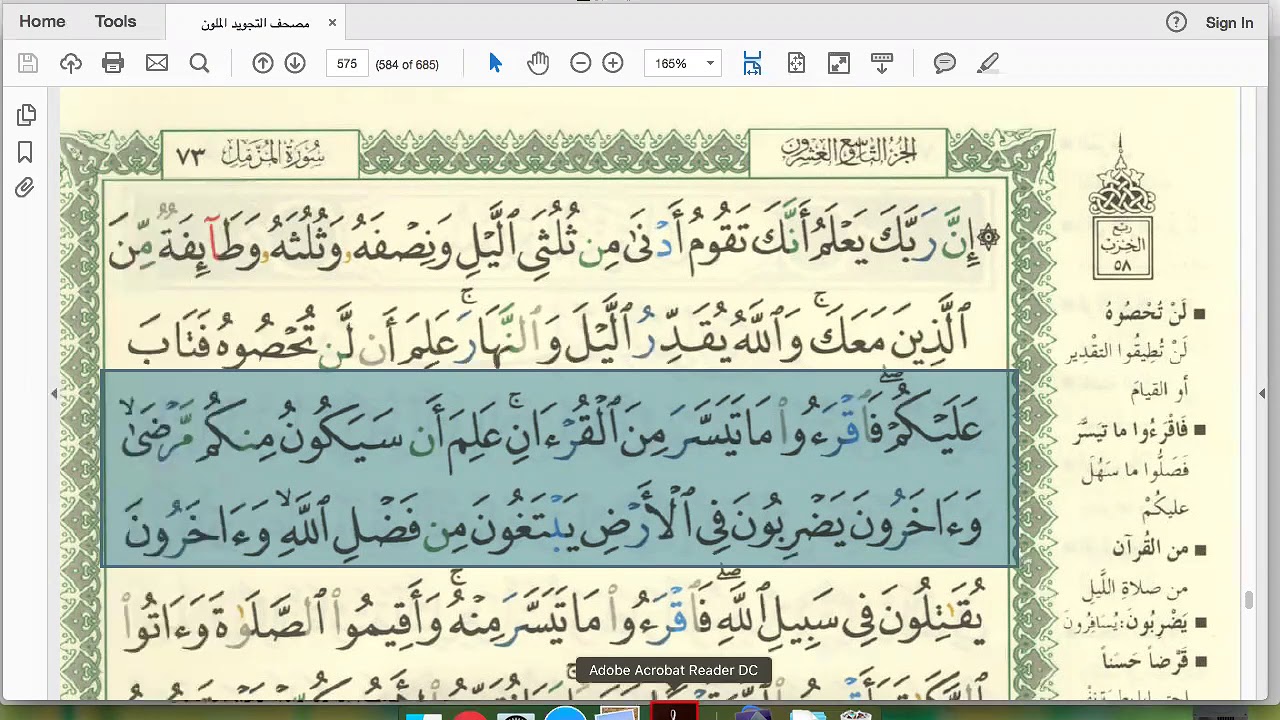Zoom out with the minus button
Image resolution: width=1280 pixels, height=720 pixels.
click(x=581, y=64)
